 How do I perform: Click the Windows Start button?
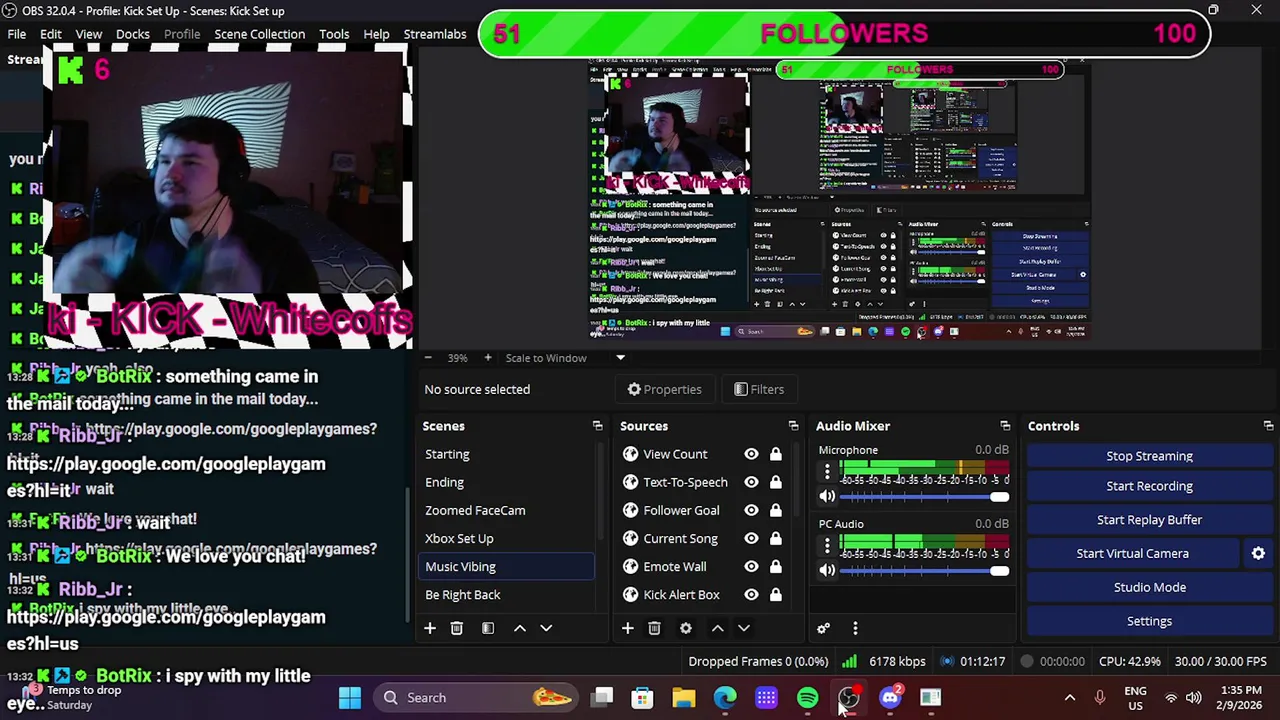click(350, 698)
